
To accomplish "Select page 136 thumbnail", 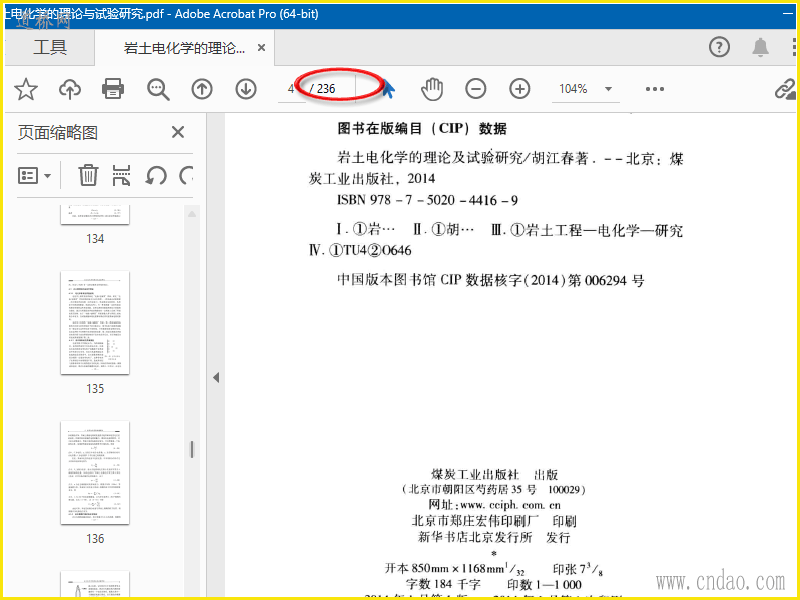I will pyautogui.click(x=95, y=473).
